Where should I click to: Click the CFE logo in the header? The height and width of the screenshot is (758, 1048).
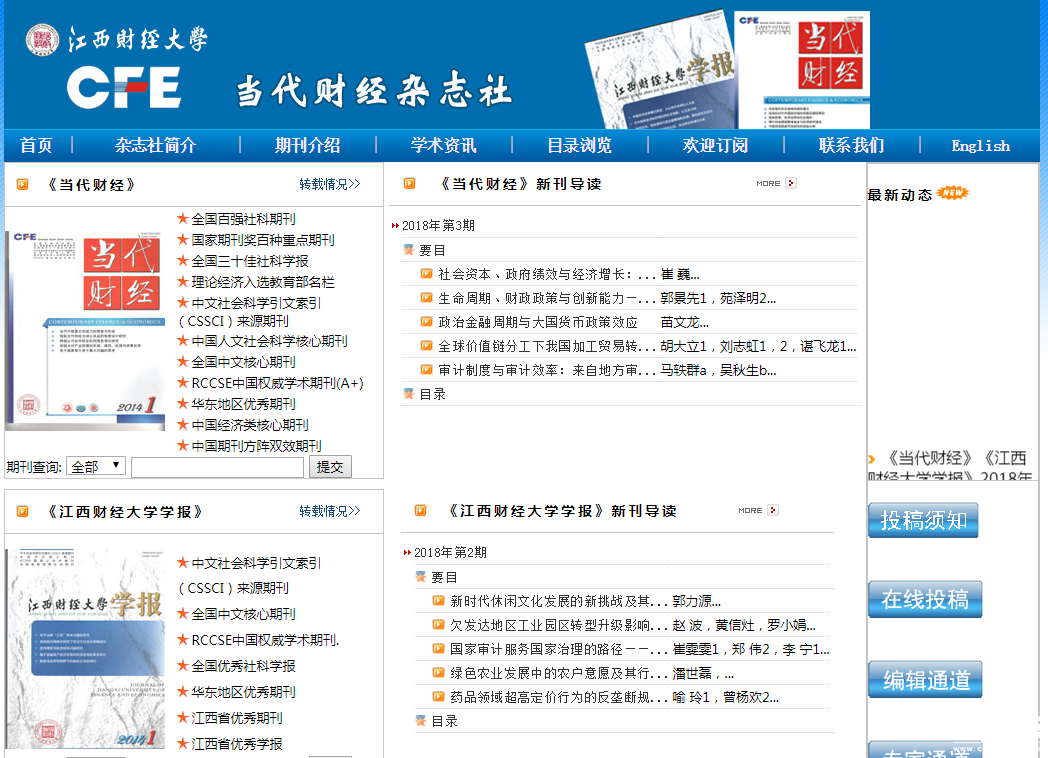point(124,87)
